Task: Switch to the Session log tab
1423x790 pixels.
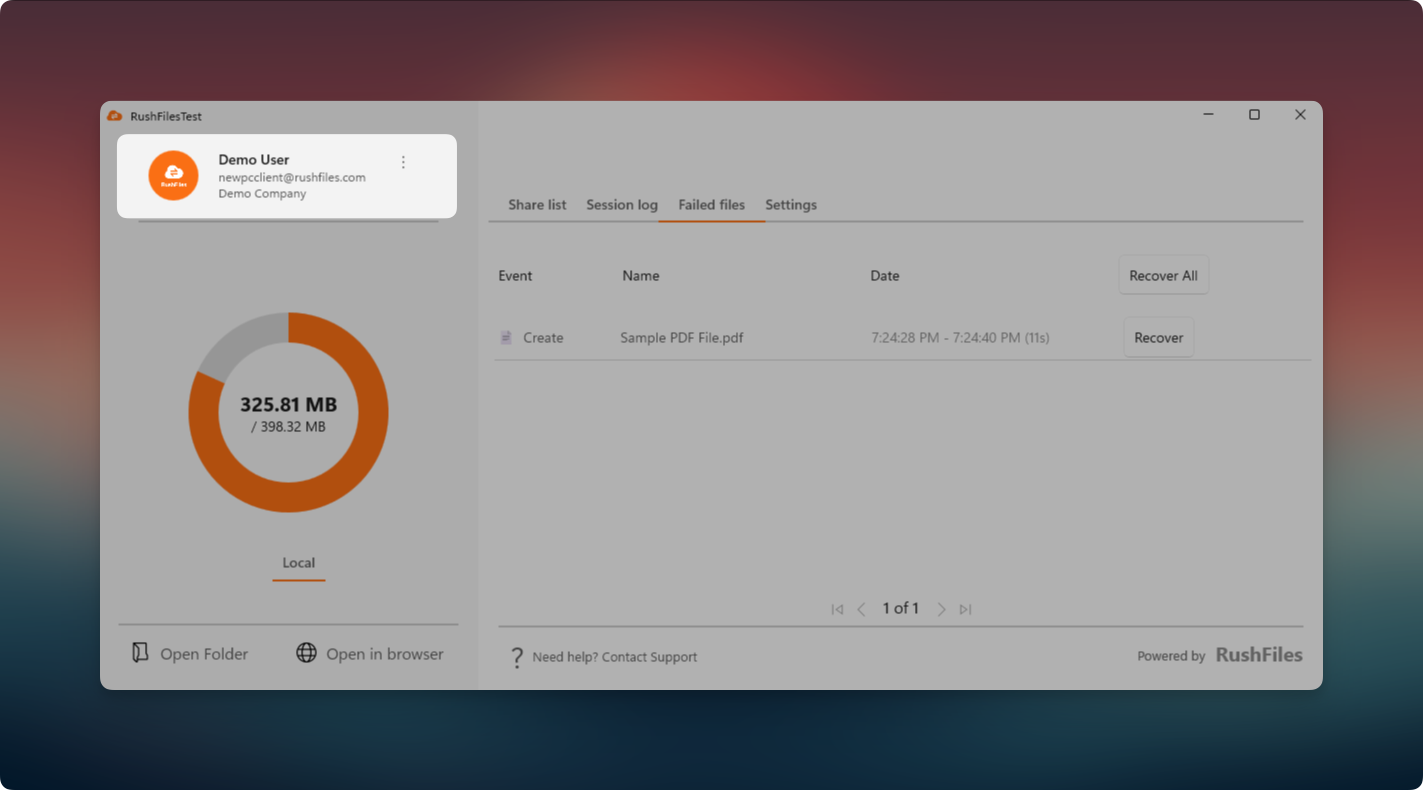Action: (x=622, y=205)
